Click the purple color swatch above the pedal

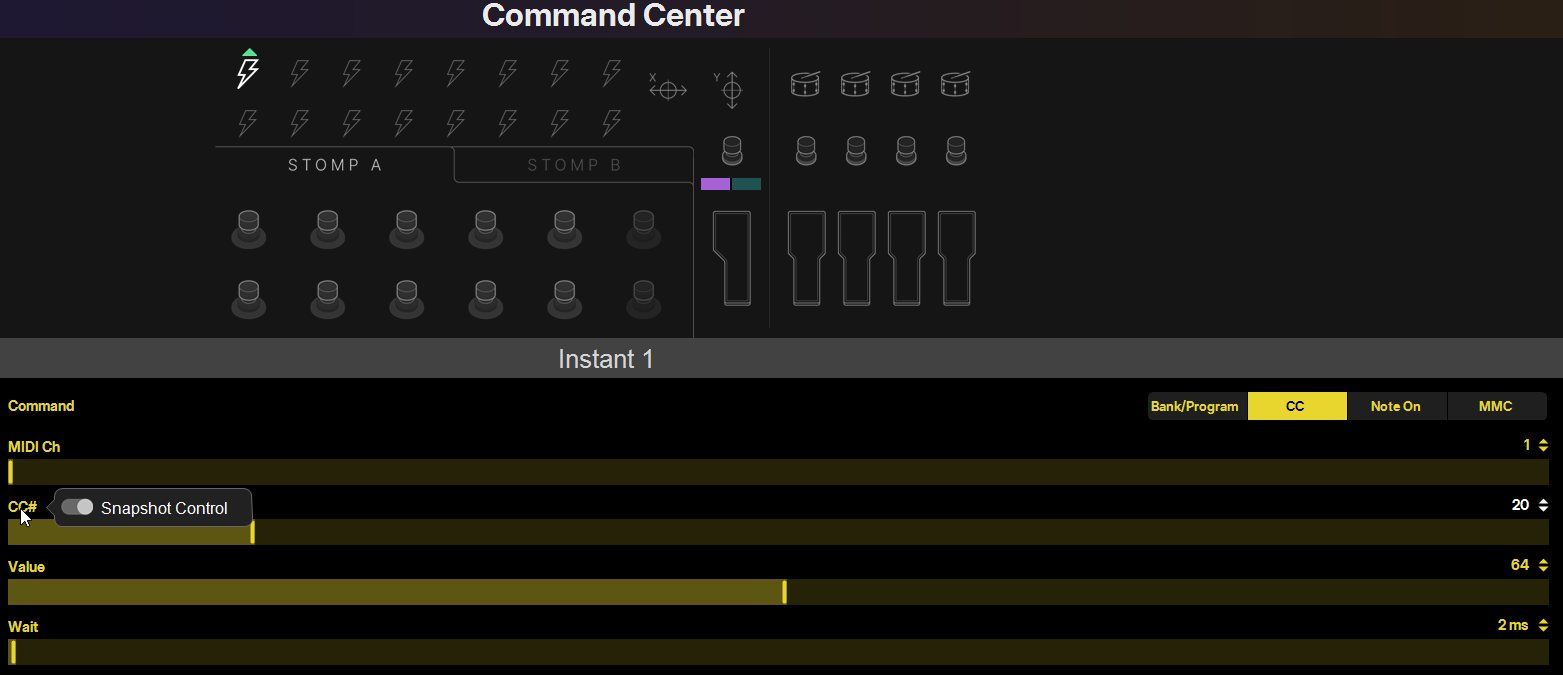715,184
